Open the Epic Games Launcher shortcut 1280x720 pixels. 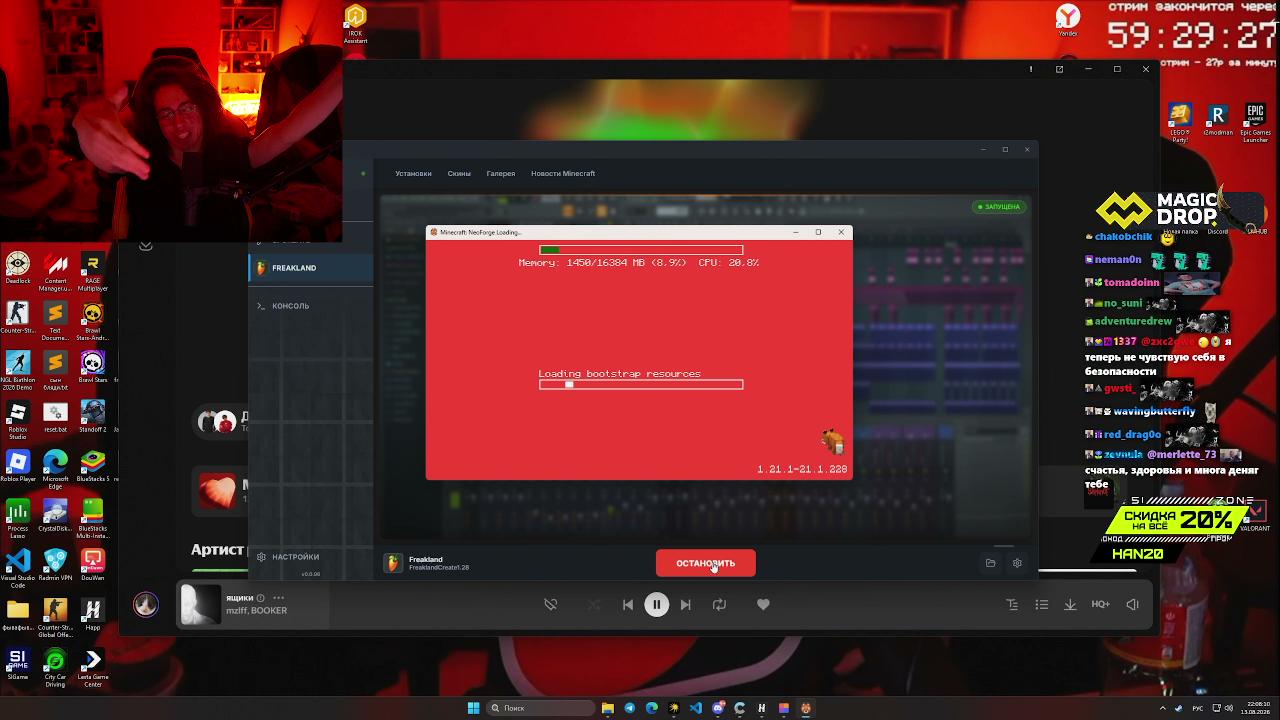(1255, 123)
